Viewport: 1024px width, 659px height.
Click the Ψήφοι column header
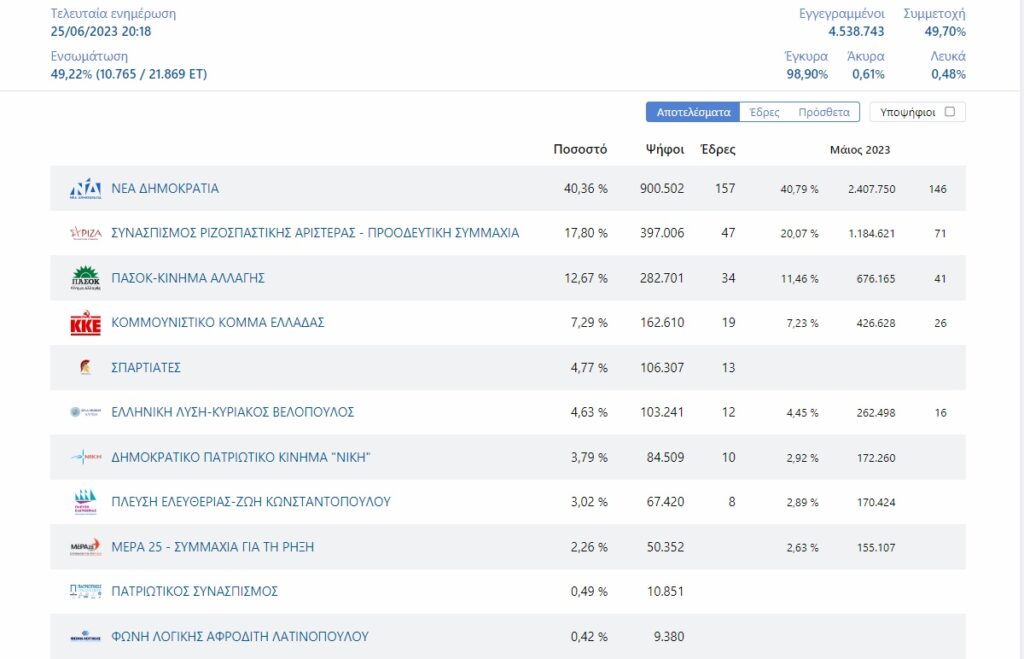[x=665, y=149]
